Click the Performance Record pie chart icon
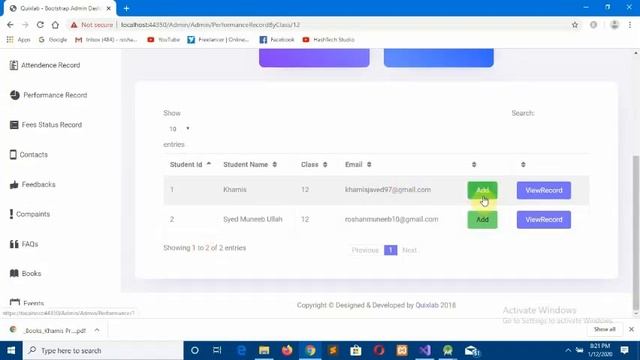The image size is (640, 360). click(x=15, y=95)
